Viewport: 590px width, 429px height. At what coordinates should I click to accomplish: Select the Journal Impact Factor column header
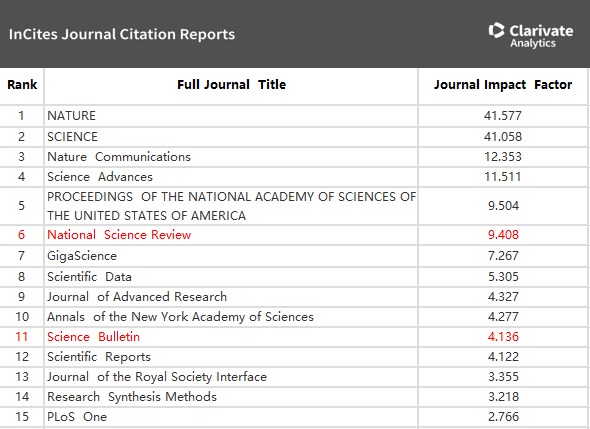(503, 85)
